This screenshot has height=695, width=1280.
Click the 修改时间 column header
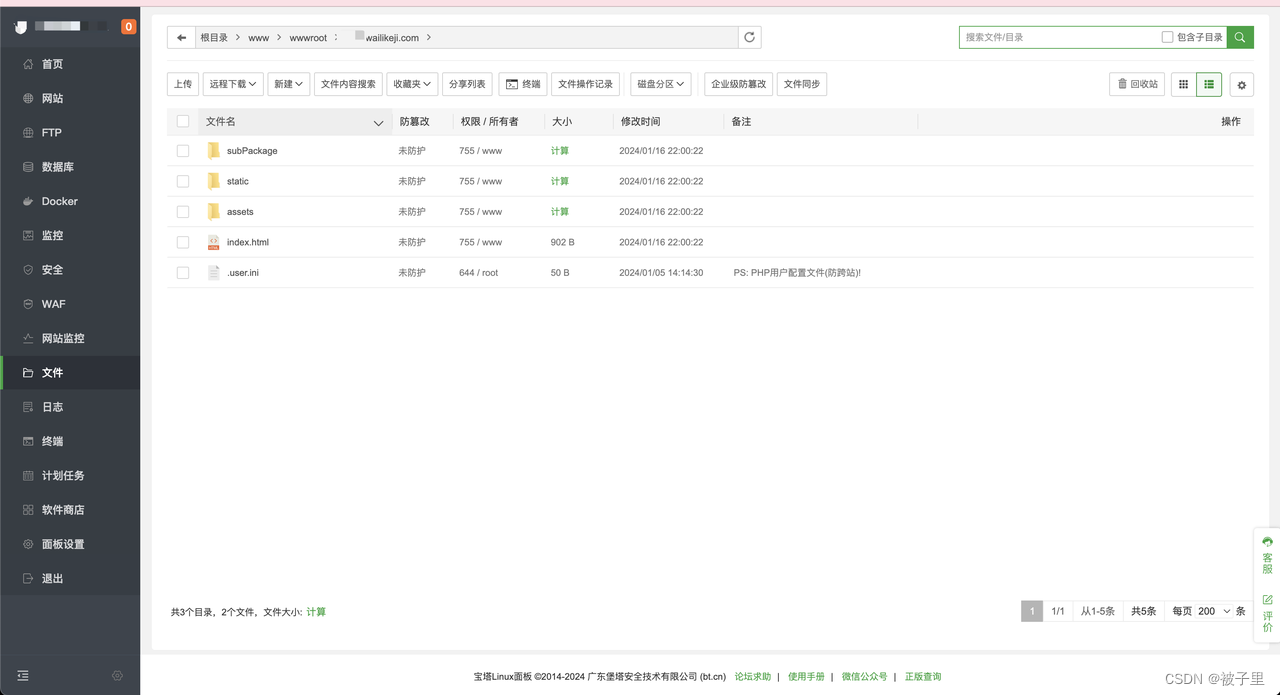[640, 121]
